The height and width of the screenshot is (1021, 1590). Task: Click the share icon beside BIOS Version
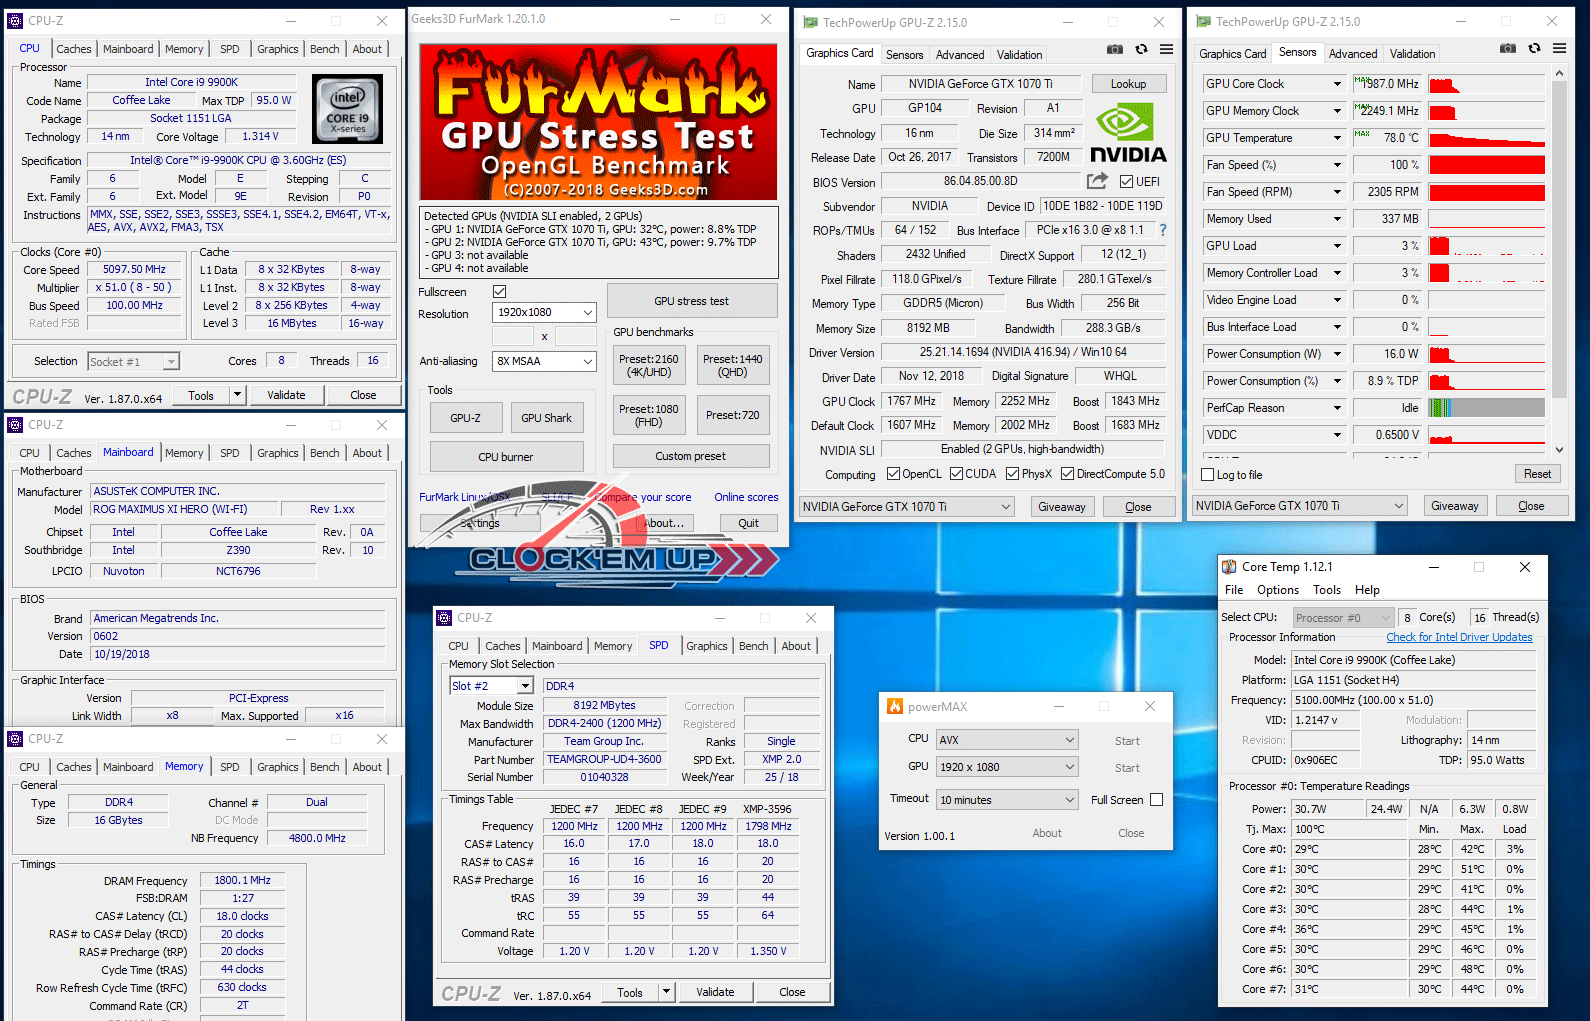1097,181
